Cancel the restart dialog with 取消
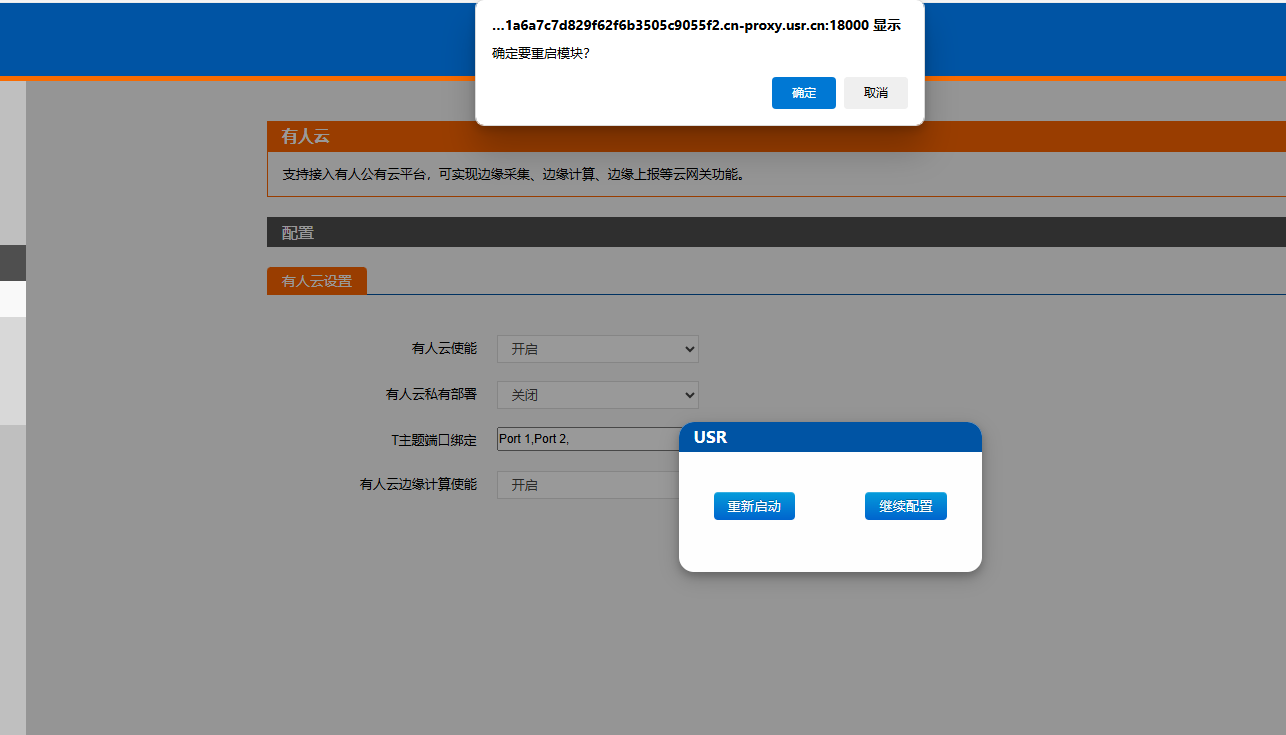Viewport: 1286px width, 735px height. pyautogui.click(x=875, y=93)
